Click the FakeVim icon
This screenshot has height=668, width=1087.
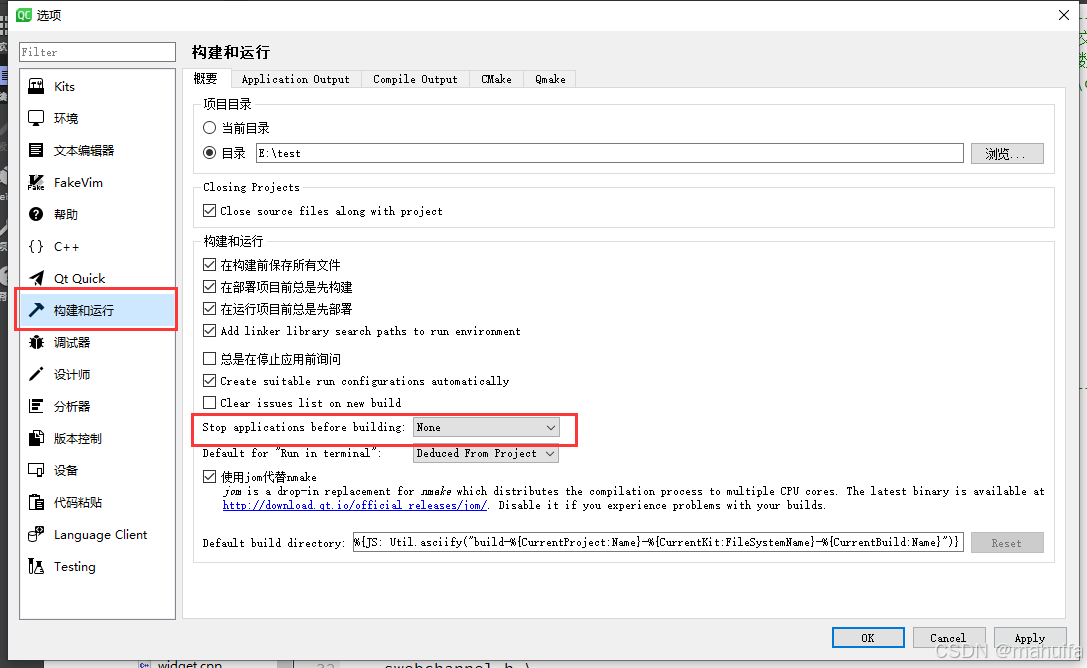[36, 182]
